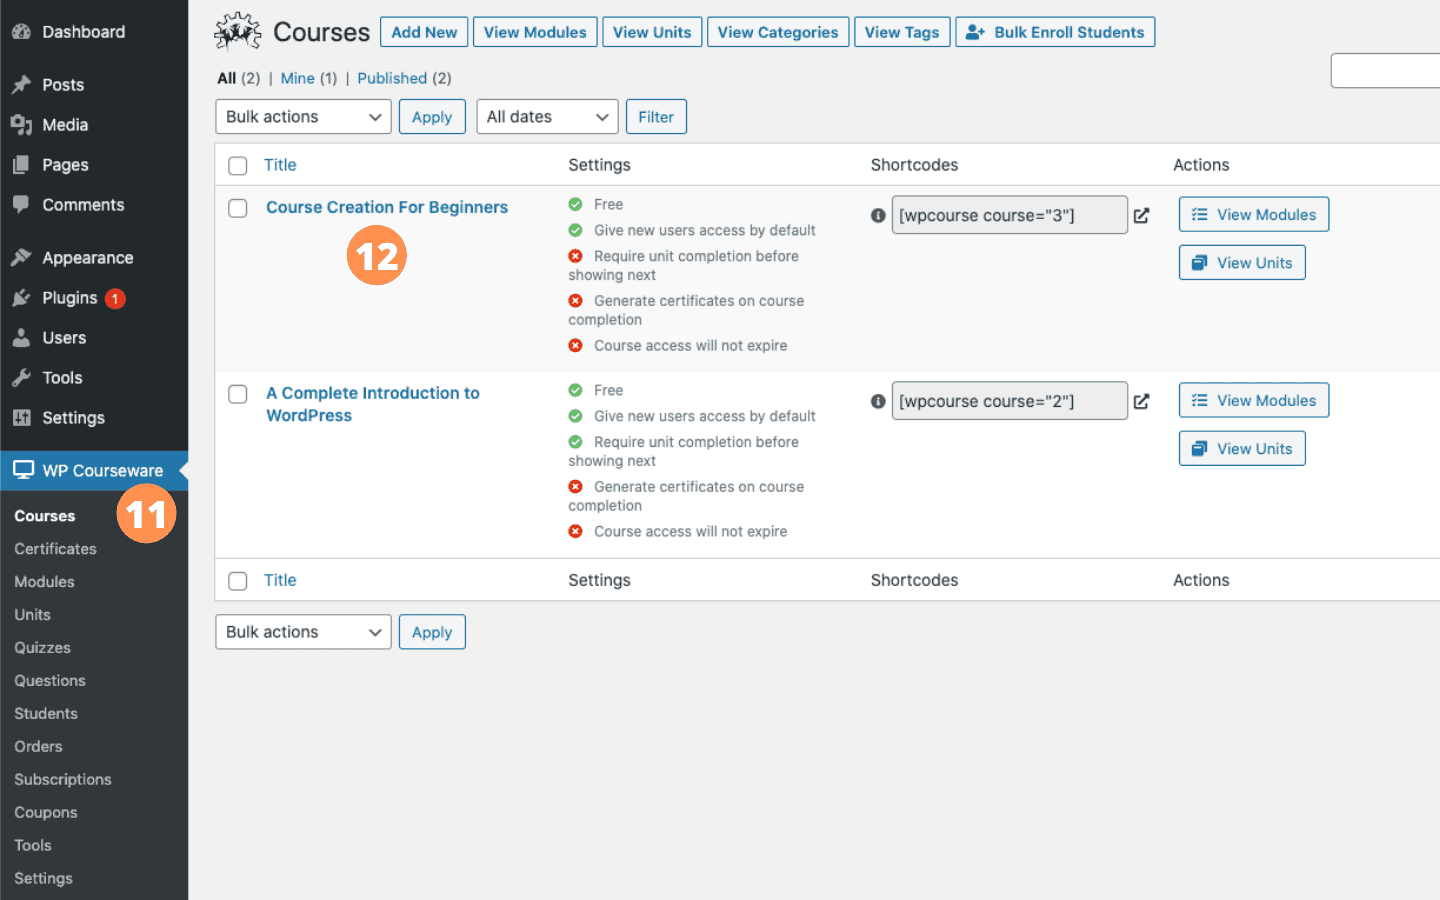Open Tools under WP Courseware submenu
The height and width of the screenshot is (900, 1440).
(33, 846)
